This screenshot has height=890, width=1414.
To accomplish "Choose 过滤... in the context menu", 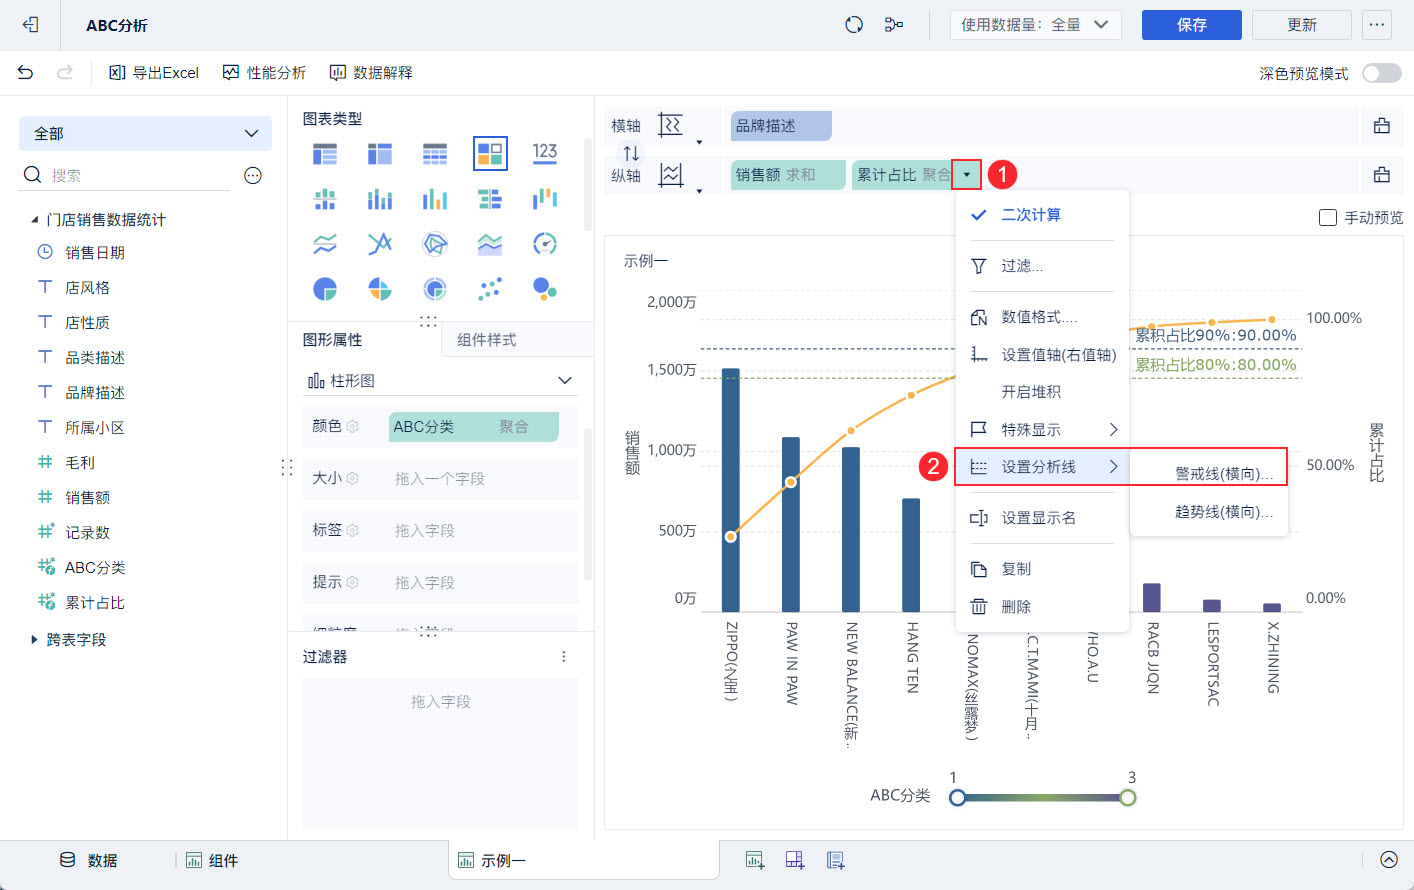I will pyautogui.click(x=1042, y=266).
